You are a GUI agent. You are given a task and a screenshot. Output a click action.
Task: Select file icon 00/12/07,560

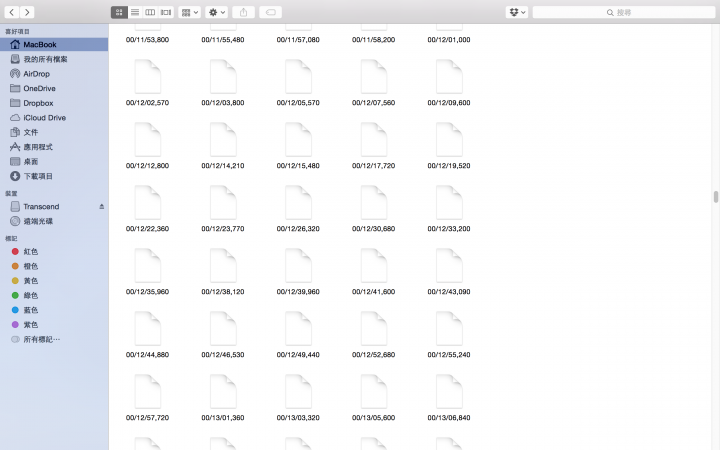(x=373, y=77)
